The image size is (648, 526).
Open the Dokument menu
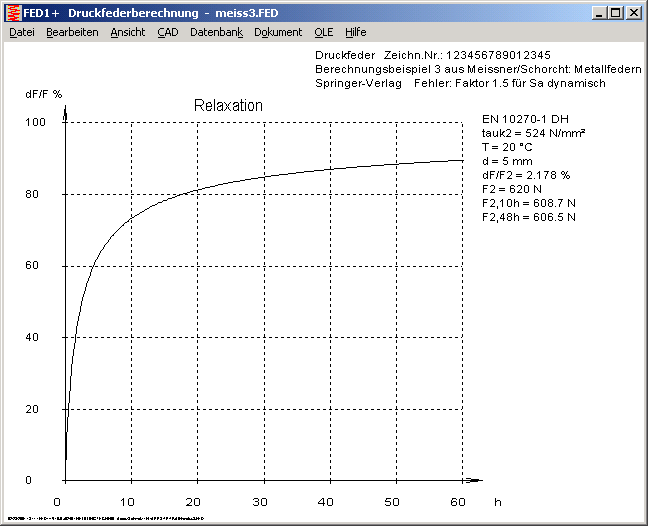[278, 32]
